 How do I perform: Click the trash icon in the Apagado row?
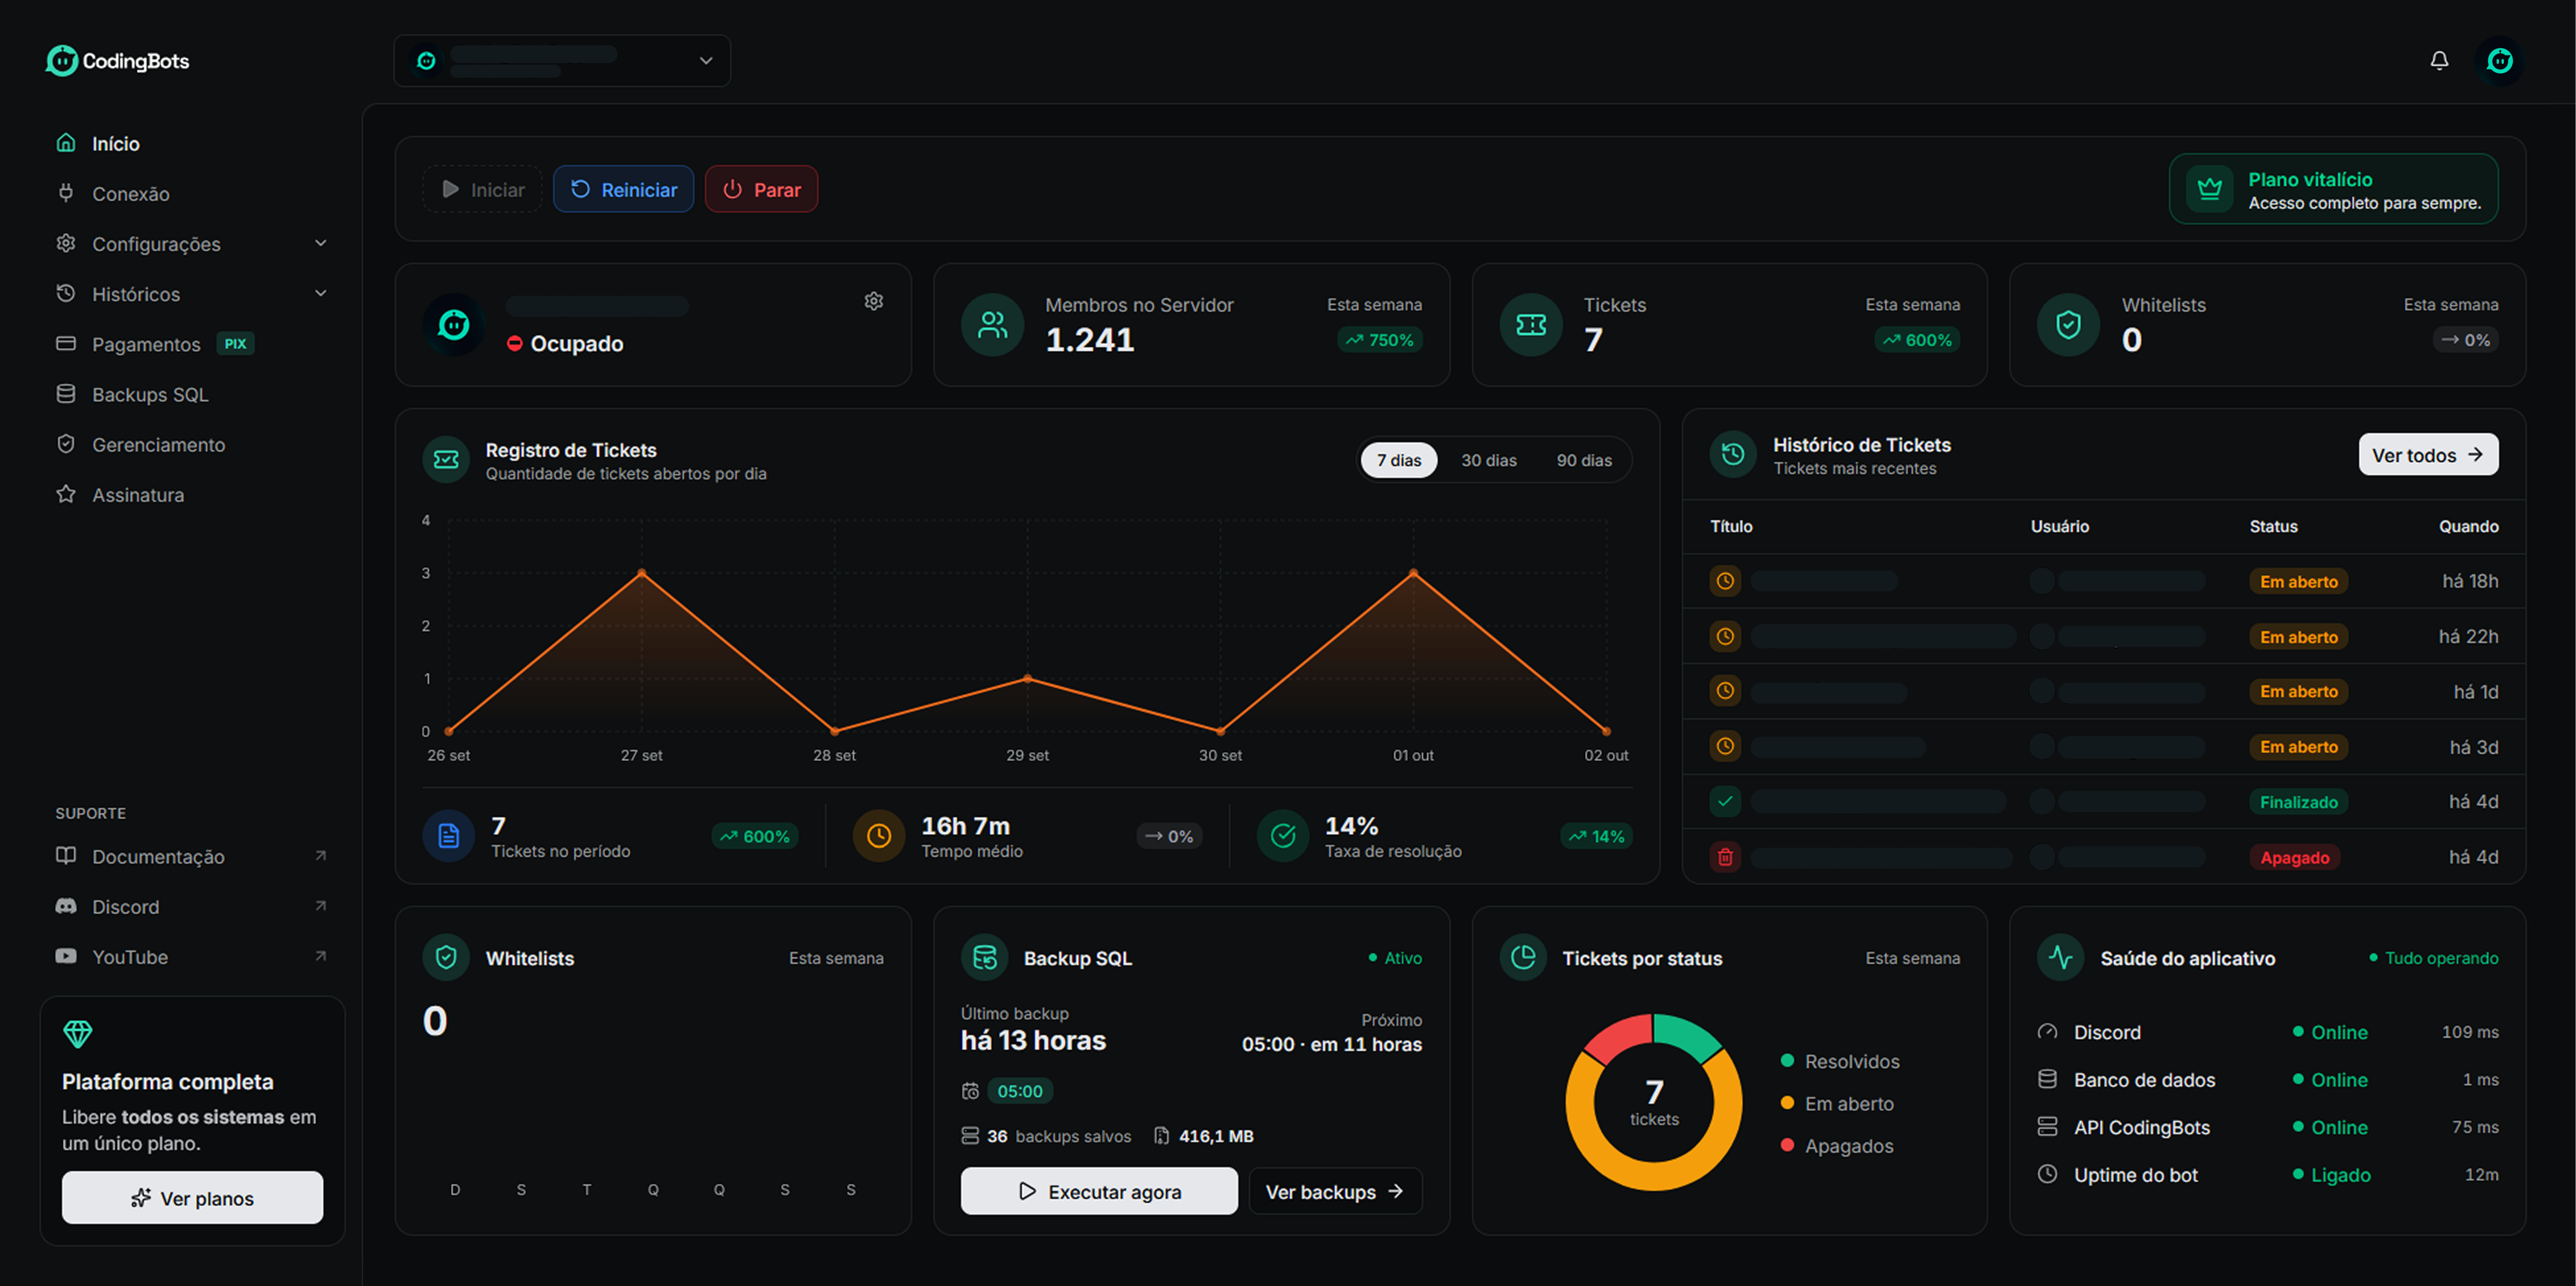1725,857
